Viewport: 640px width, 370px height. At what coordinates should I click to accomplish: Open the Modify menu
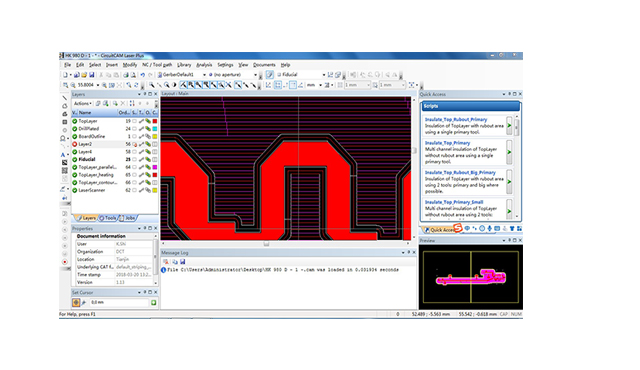point(130,65)
